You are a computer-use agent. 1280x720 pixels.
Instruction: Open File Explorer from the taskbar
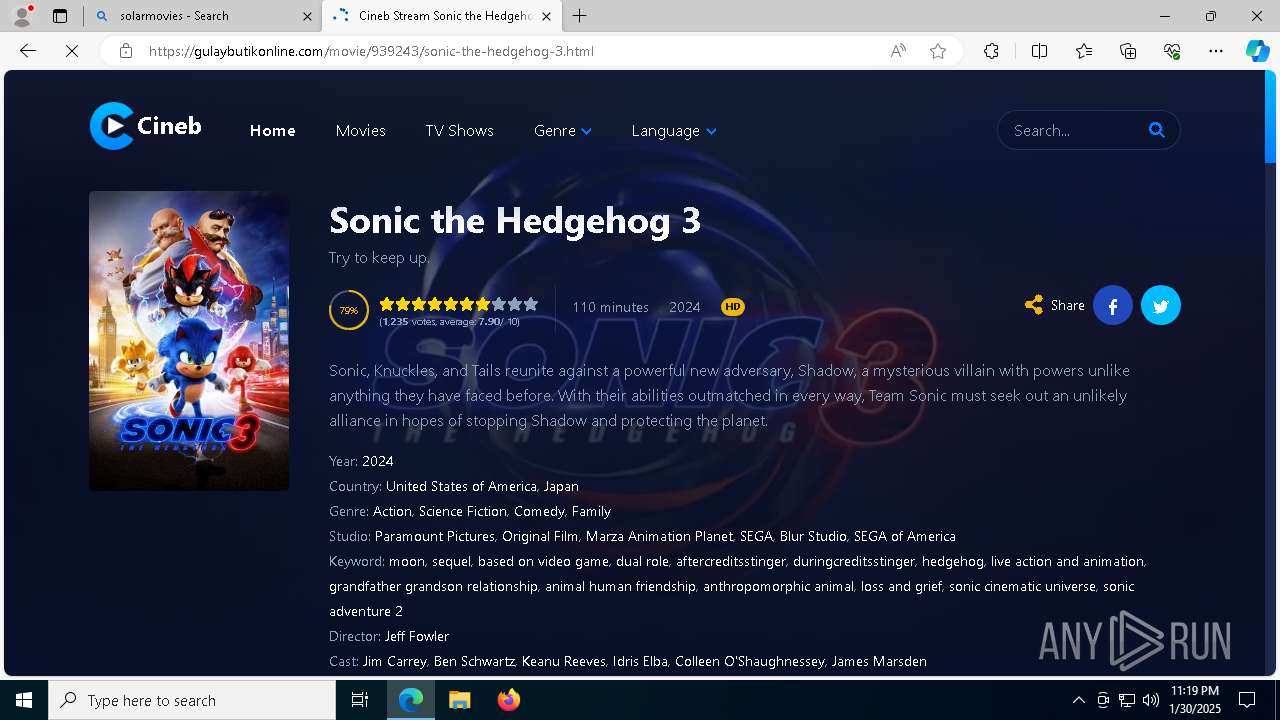point(459,700)
